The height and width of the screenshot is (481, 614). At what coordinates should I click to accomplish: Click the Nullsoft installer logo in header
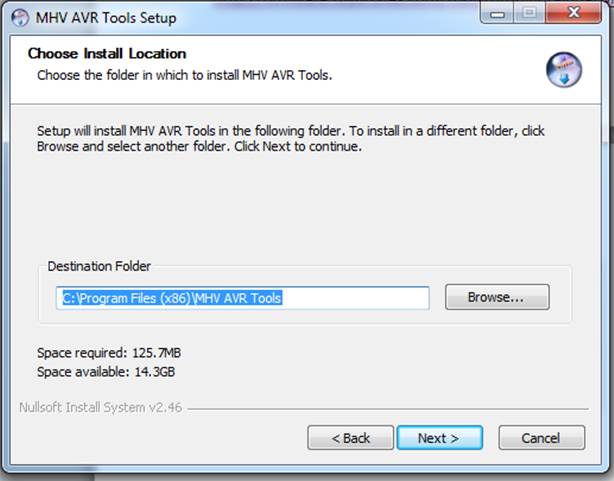[563, 70]
